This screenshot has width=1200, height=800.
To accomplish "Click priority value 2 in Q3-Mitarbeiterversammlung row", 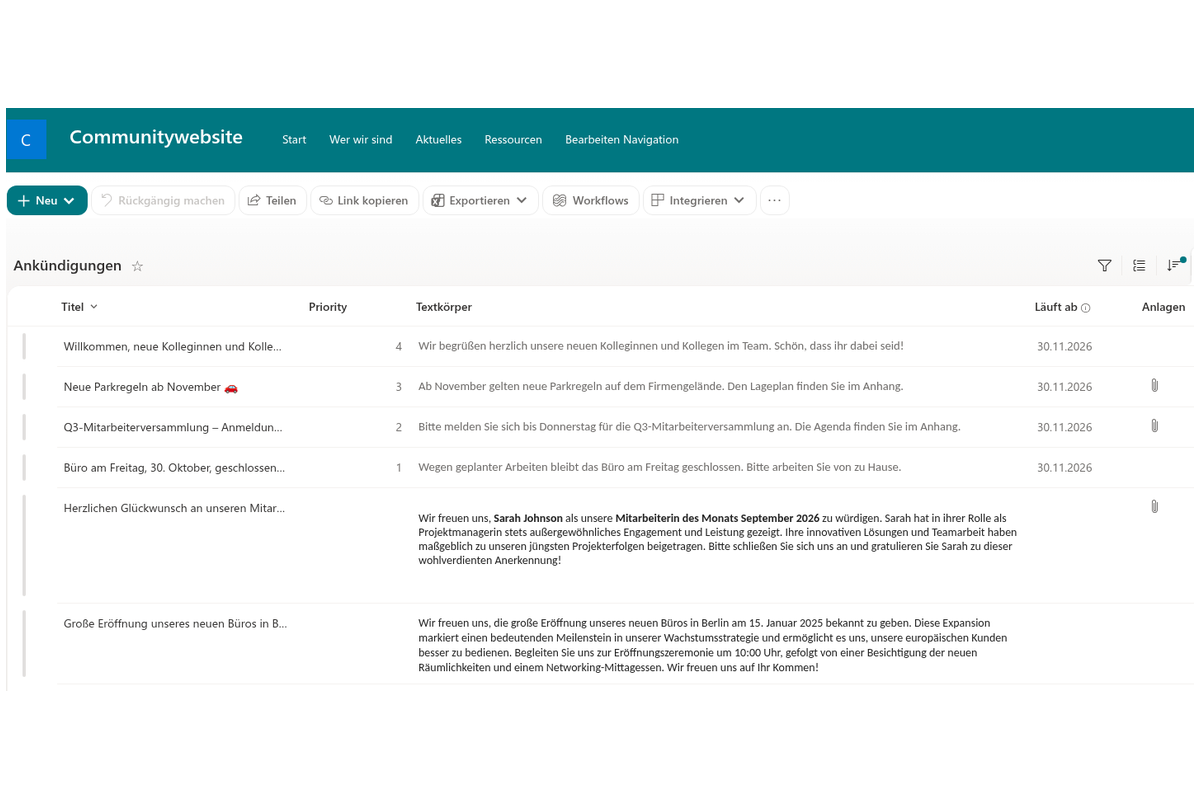I will [399, 427].
